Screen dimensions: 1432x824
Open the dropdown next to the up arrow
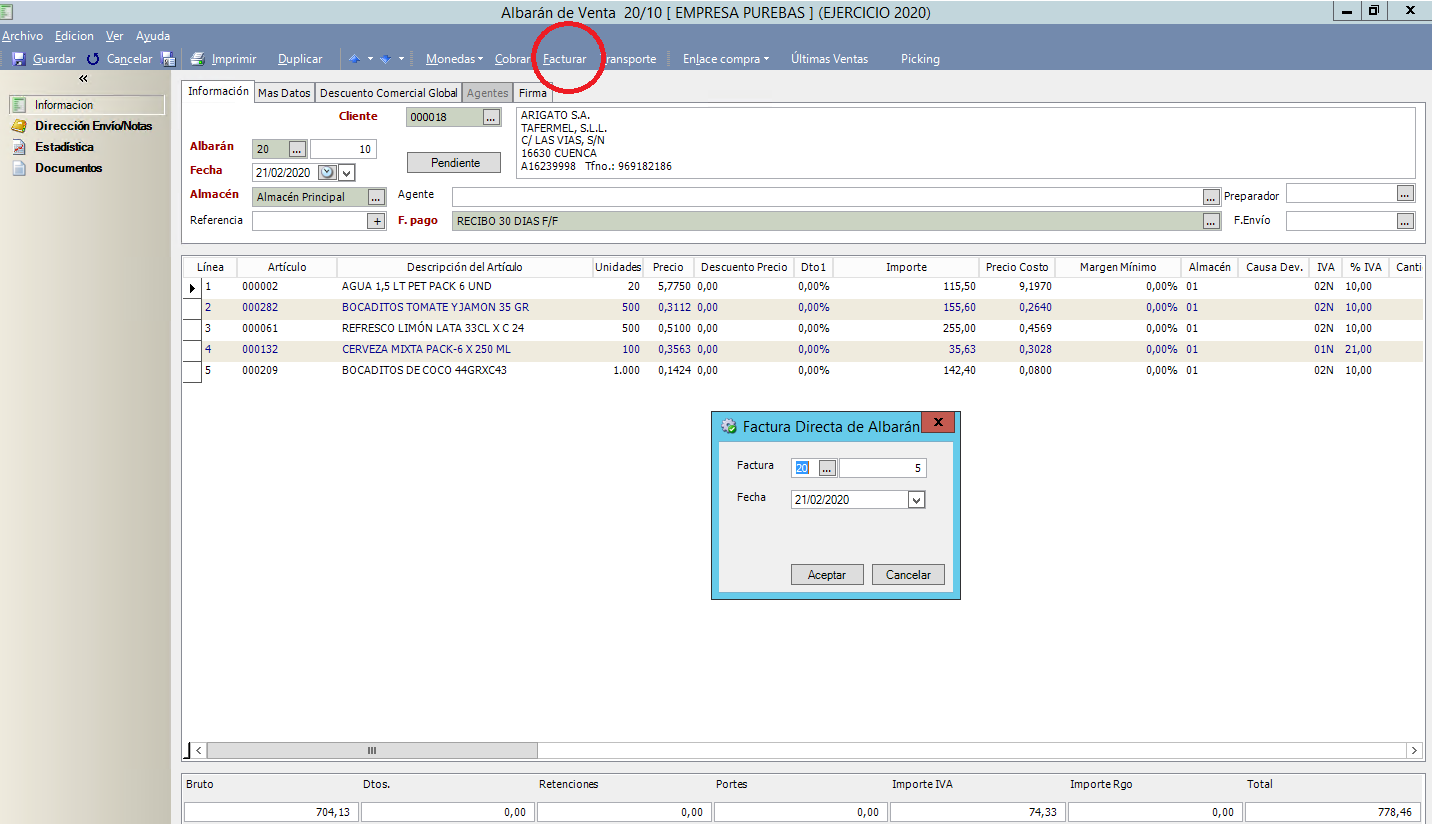pyautogui.click(x=370, y=59)
